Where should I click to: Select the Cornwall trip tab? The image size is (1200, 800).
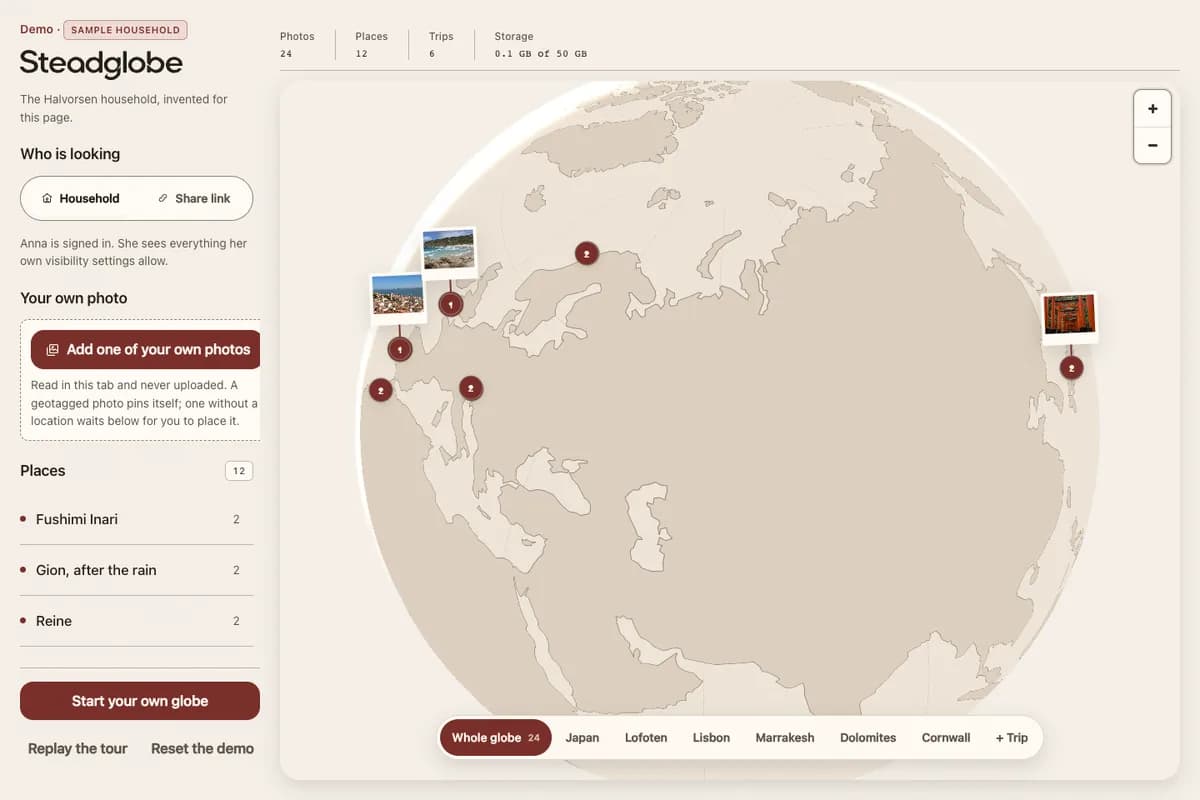(x=946, y=737)
